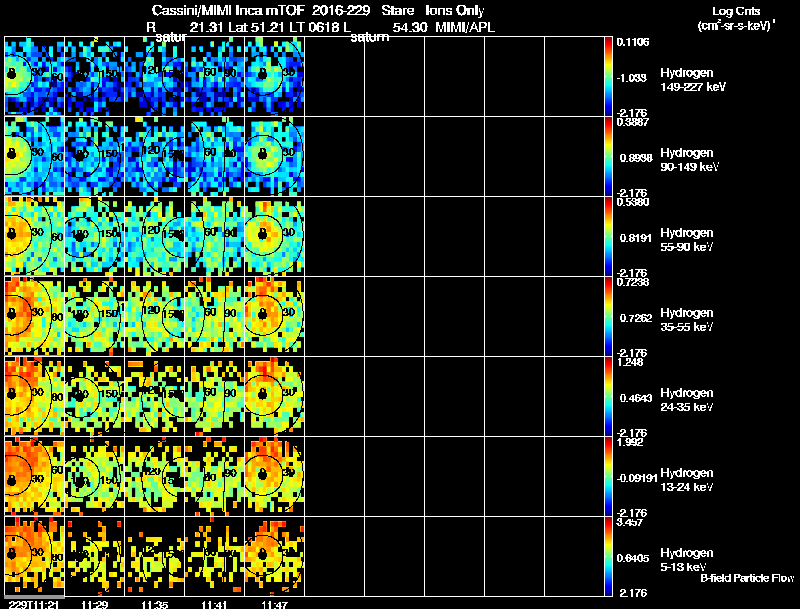Click the '-1.033' color scale value

[632, 78]
